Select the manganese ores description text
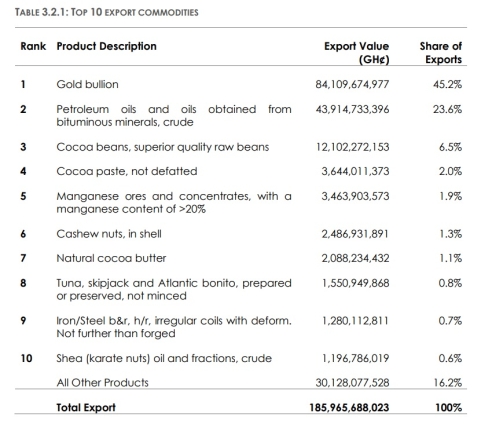481x435 pixels. pyautogui.click(x=174, y=203)
